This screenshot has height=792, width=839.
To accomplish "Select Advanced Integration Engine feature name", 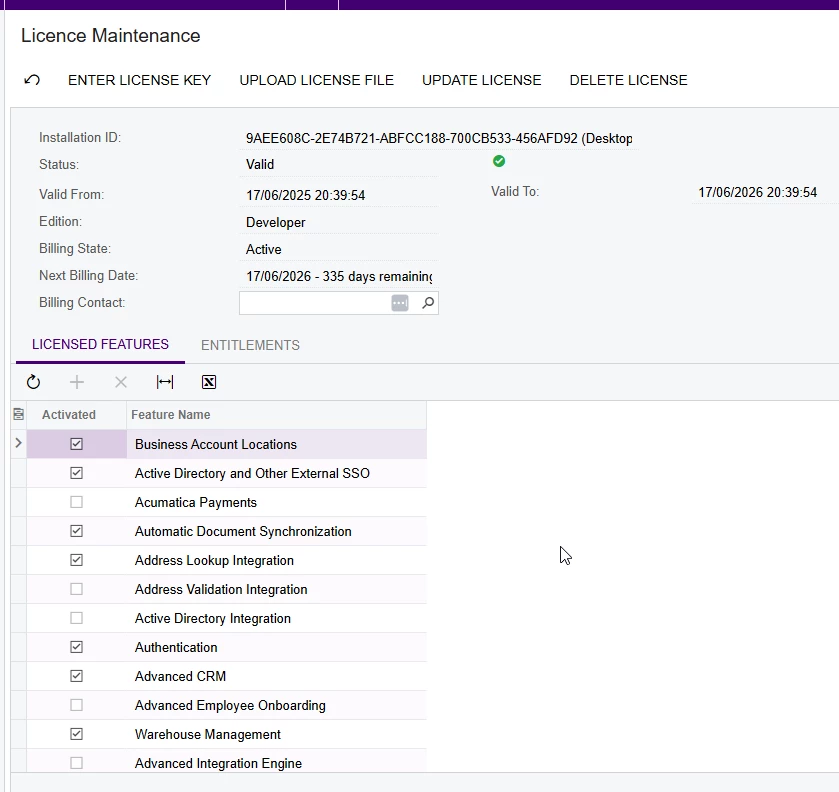I will (218, 763).
